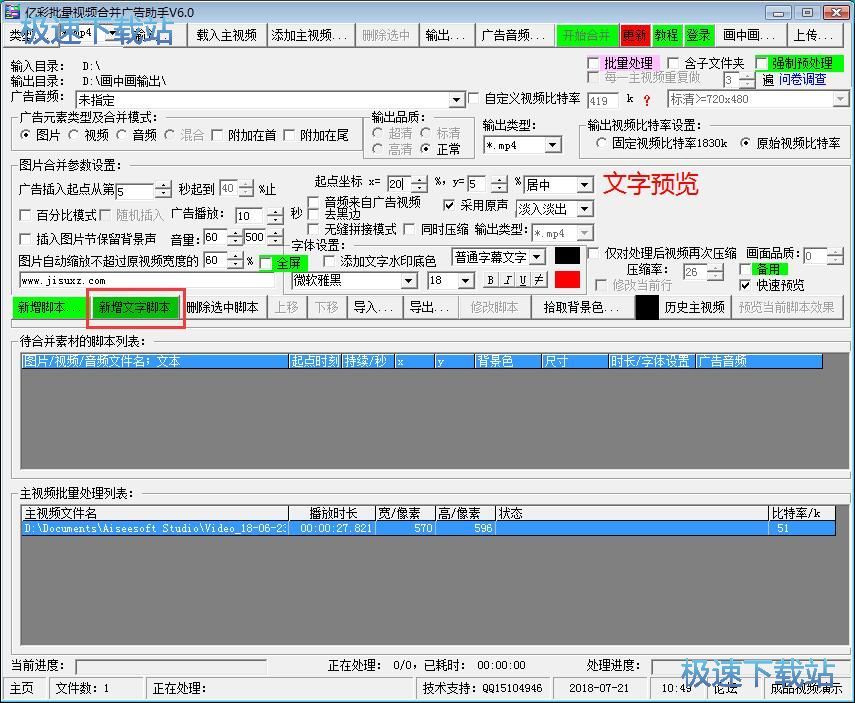Click the bold B font style button
The image size is (855, 703).
point(491,280)
